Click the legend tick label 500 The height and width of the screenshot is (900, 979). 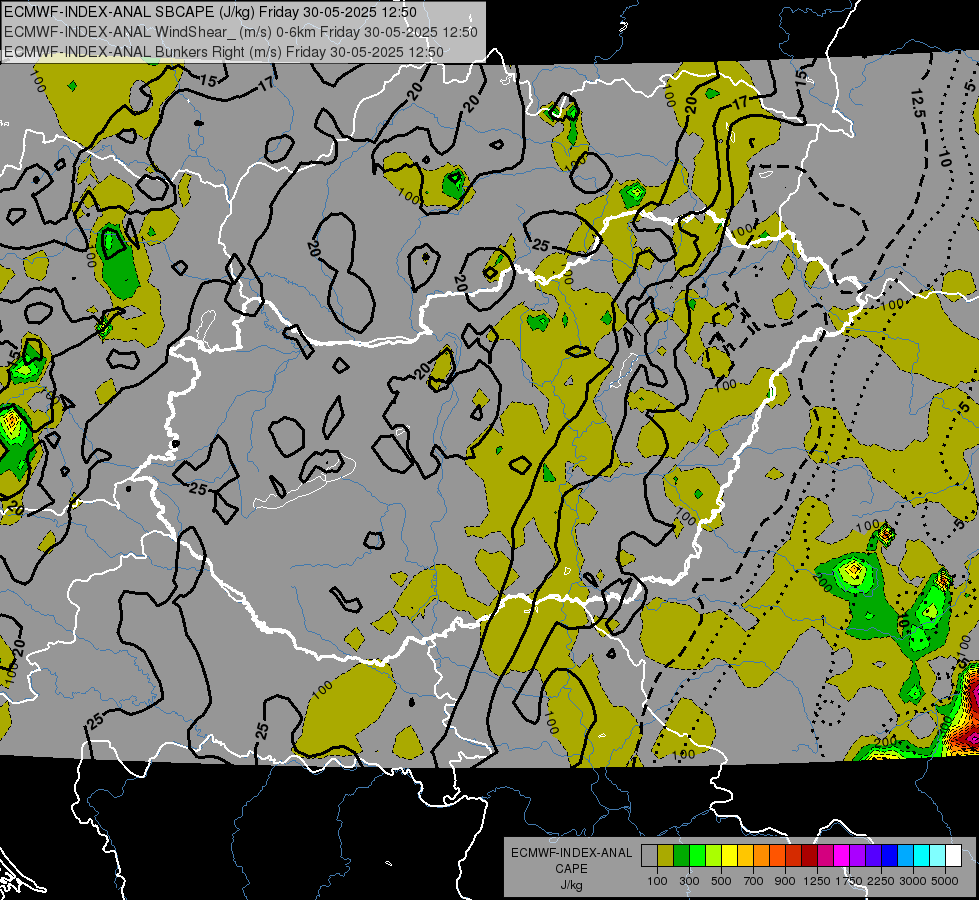pyautogui.click(x=721, y=881)
